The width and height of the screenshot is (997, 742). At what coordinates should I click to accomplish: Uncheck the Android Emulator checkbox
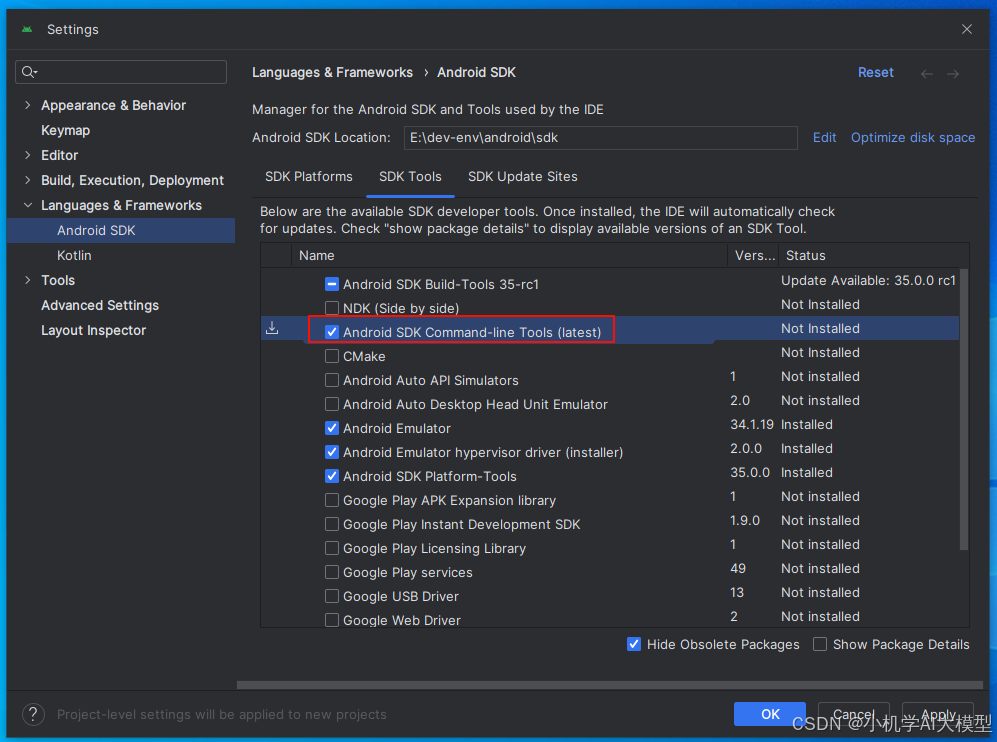(332, 429)
